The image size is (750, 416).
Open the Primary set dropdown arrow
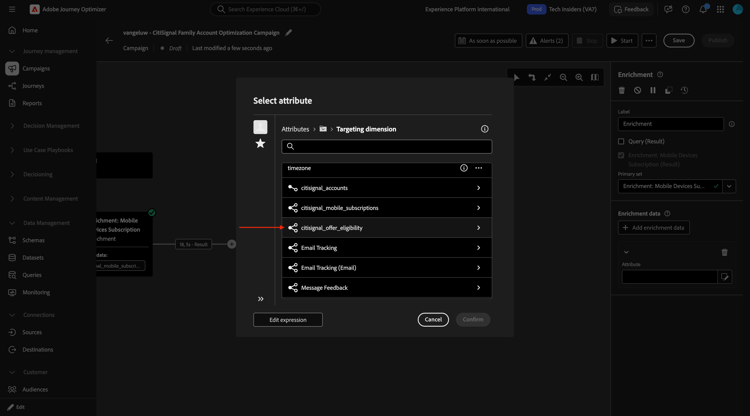(x=729, y=186)
